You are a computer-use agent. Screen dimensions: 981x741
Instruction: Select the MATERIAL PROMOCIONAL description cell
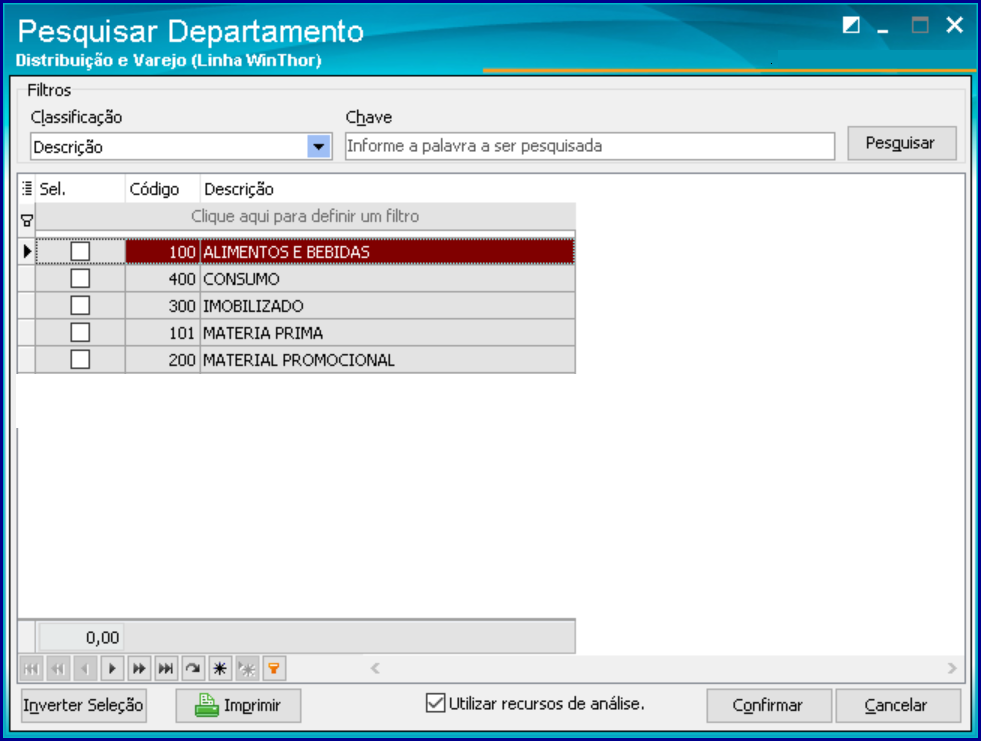coord(387,360)
